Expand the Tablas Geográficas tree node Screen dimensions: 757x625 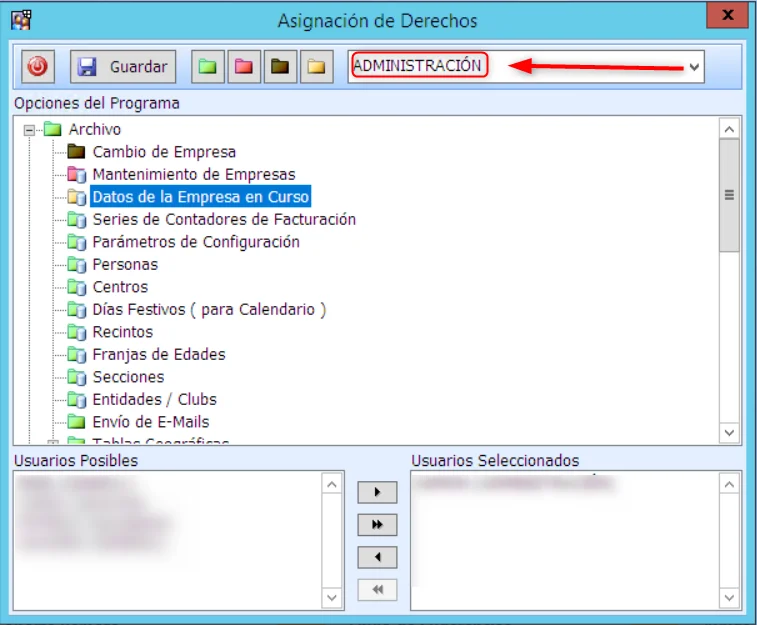53,443
